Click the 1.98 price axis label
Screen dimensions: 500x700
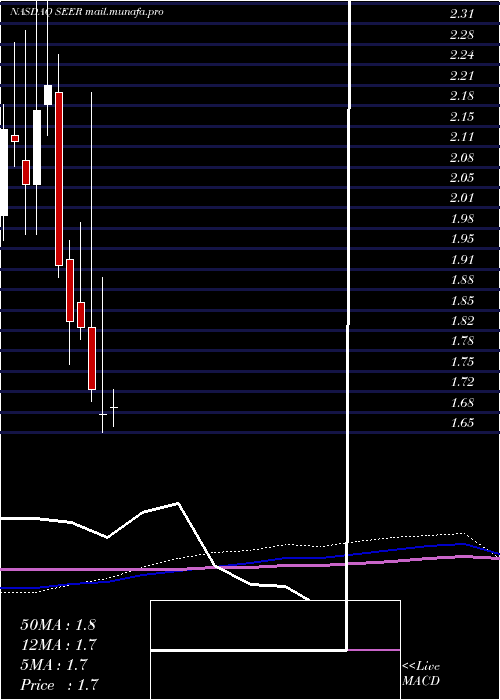click(462, 219)
